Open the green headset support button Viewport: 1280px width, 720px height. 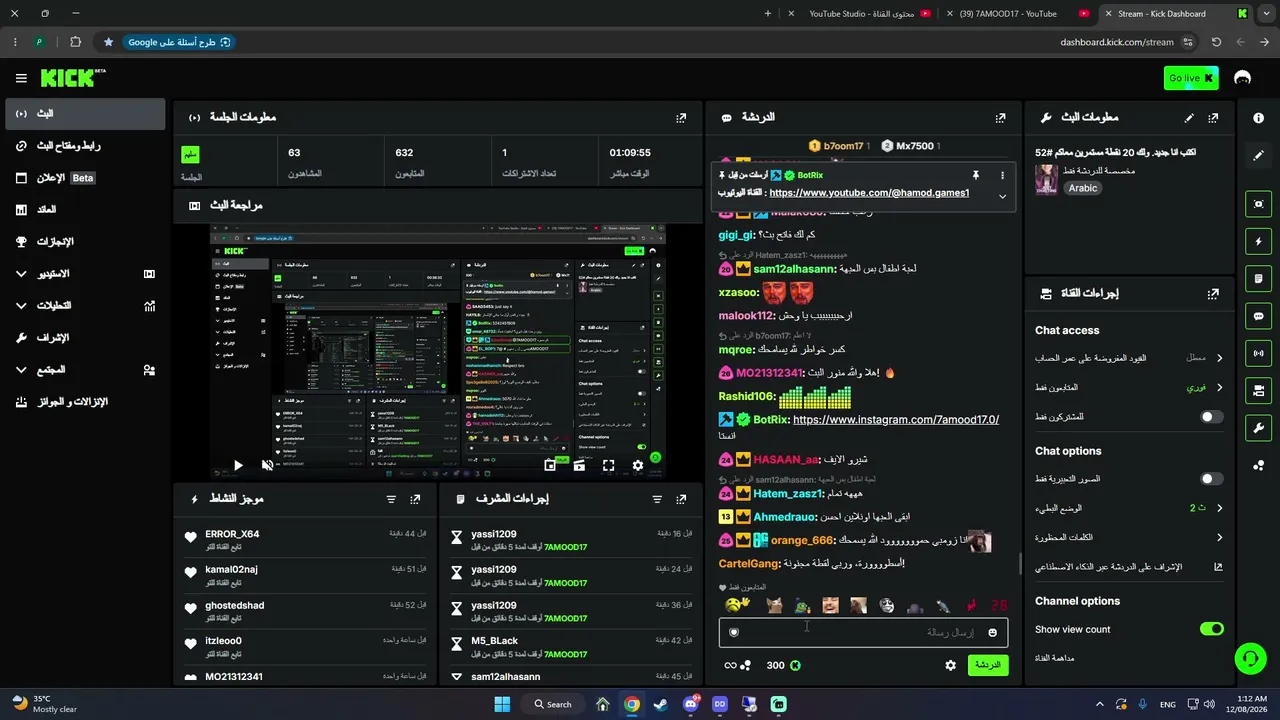[1250, 658]
